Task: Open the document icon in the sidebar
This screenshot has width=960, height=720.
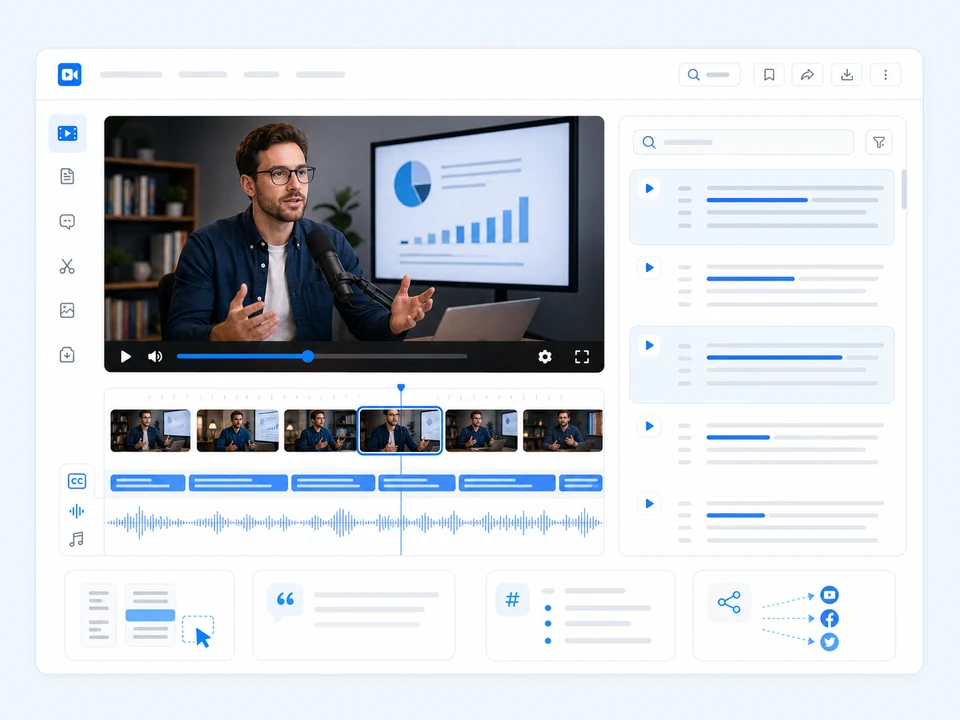Action: 67,176
